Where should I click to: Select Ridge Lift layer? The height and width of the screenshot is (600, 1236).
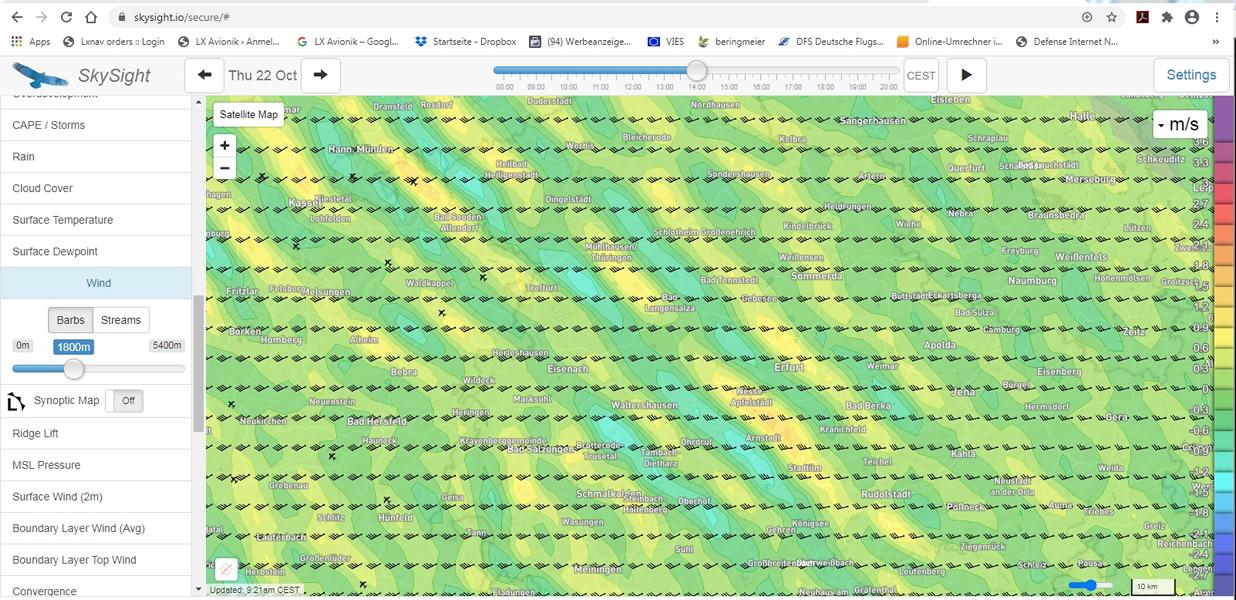pyautogui.click(x=36, y=433)
